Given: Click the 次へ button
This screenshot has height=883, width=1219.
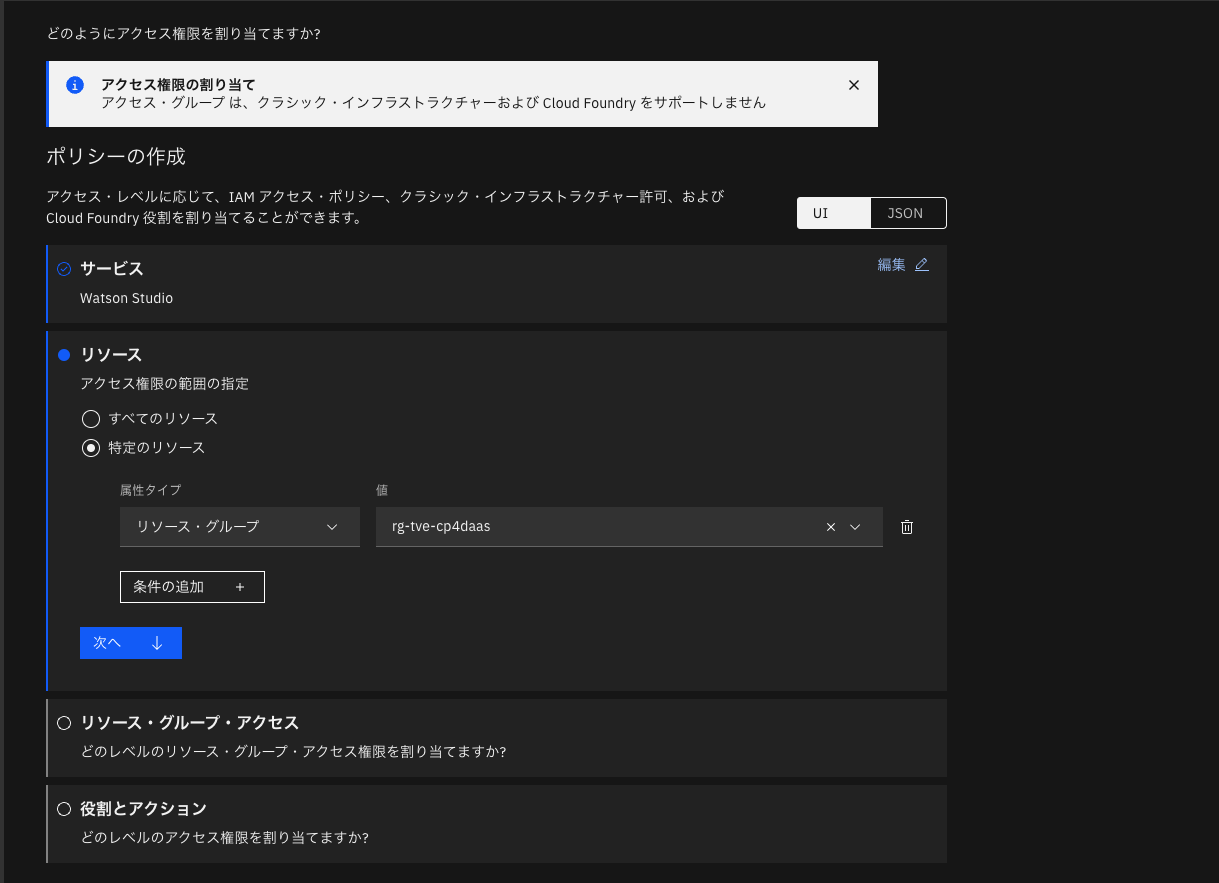Looking at the screenshot, I should (131, 643).
